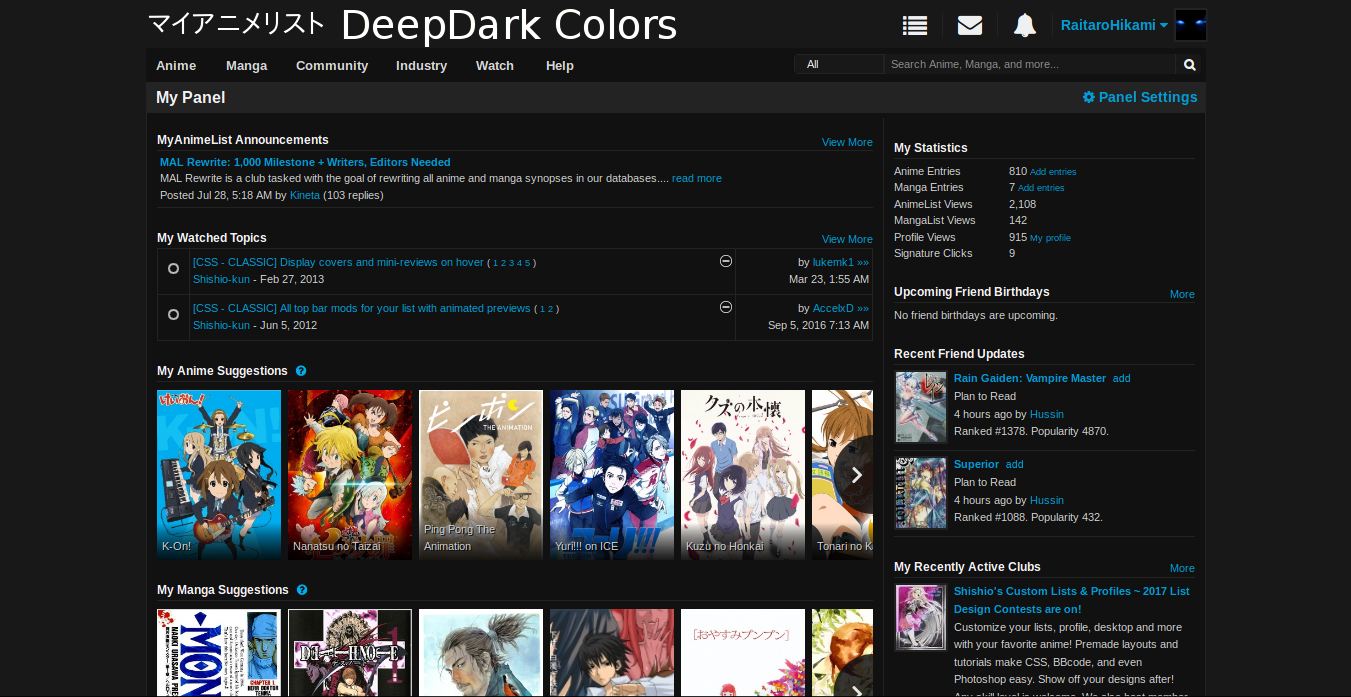Open the Oyasumi Punpun manga suggestion cover
The height and width of the screenshot is (697, 1351).
click(x=743, y=653)
